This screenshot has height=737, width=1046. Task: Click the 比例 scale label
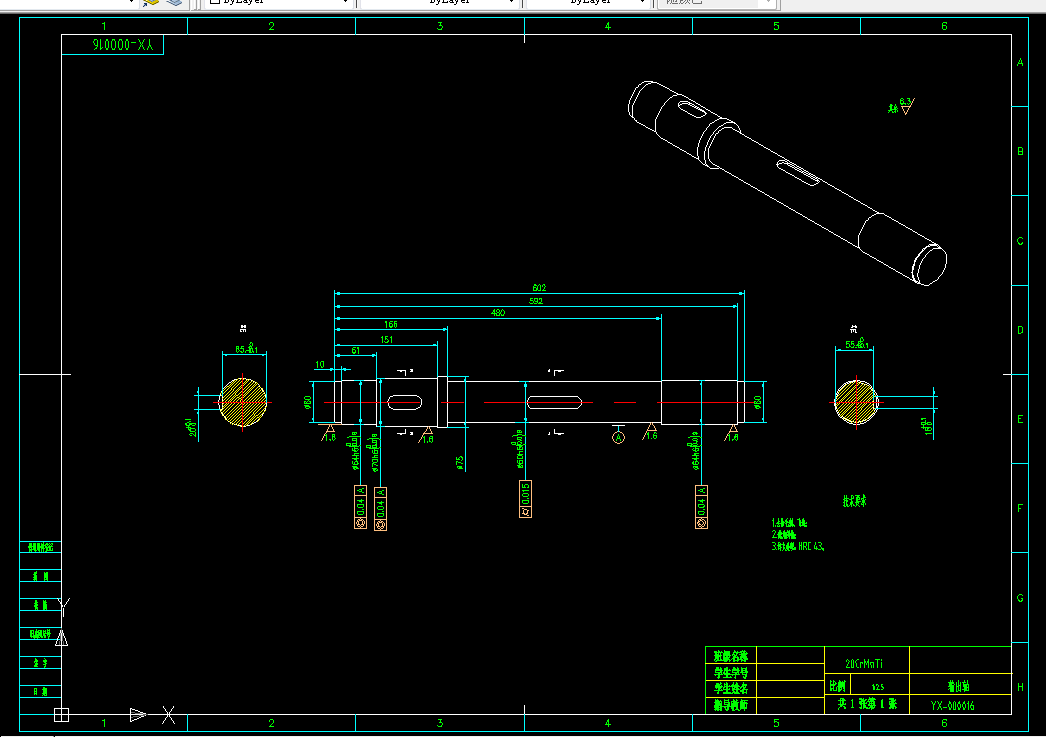838,686
